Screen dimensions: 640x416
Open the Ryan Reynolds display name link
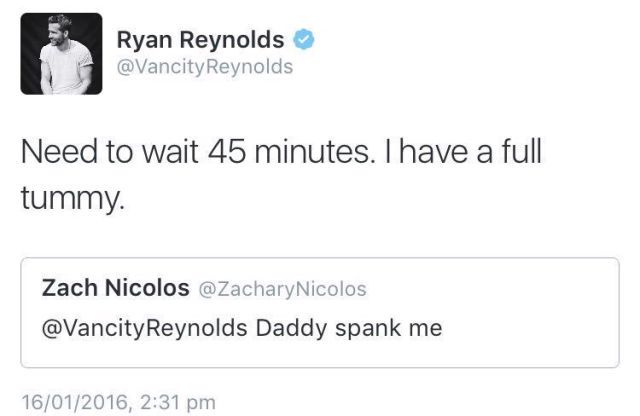click(x=200, y=40)
